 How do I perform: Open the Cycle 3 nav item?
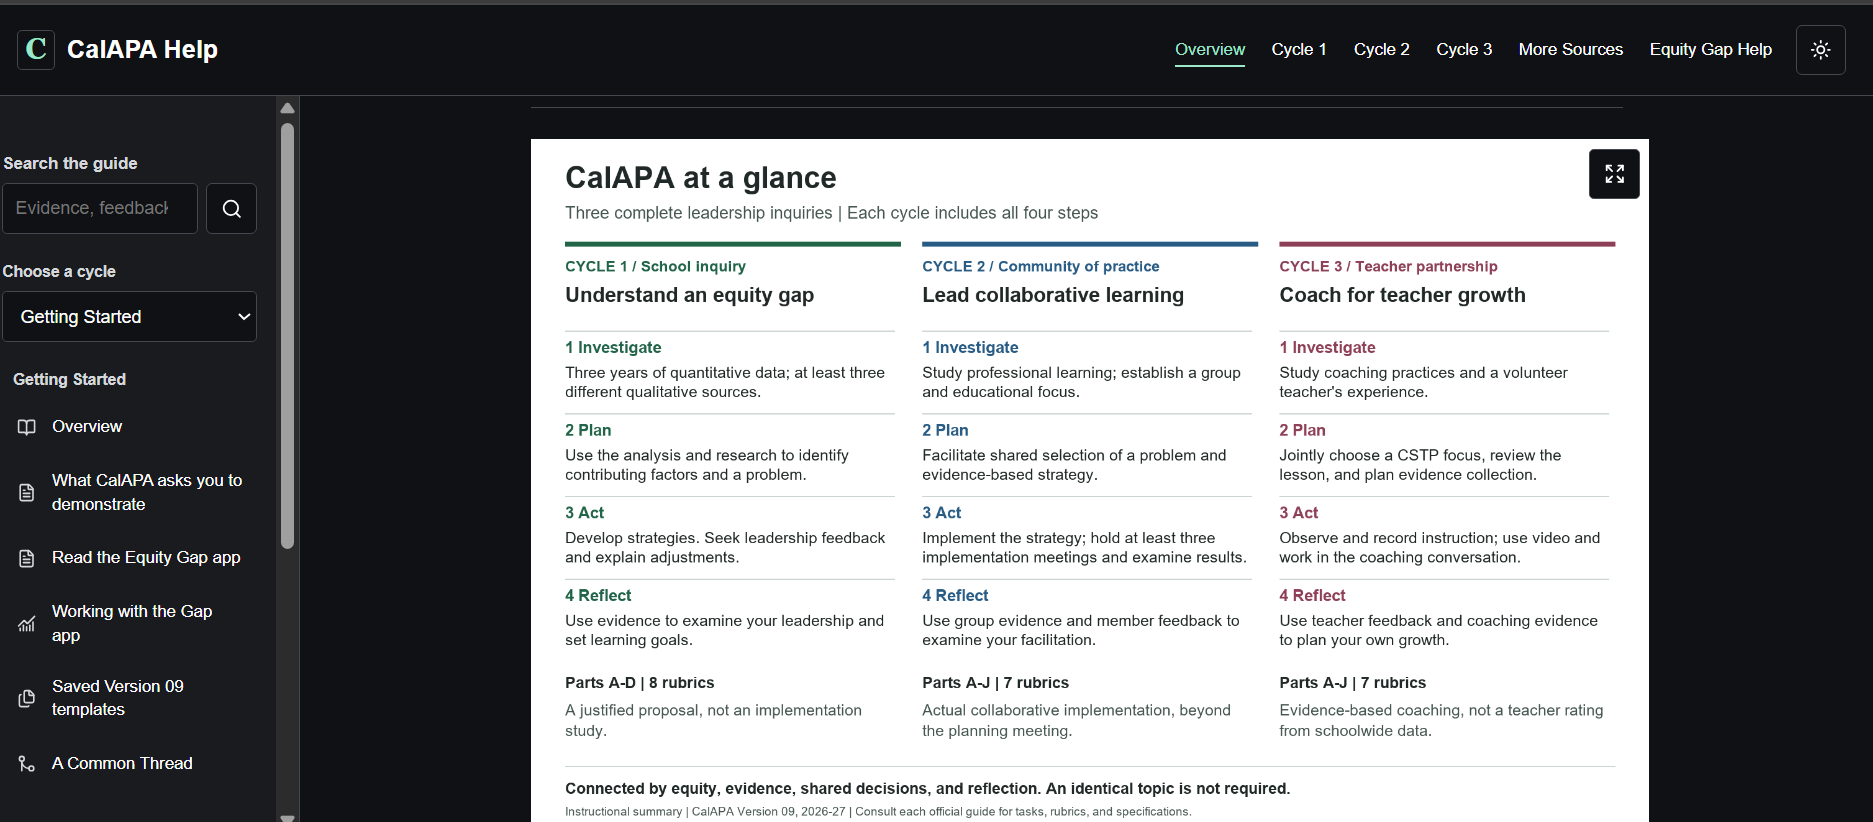[1464, 49]
